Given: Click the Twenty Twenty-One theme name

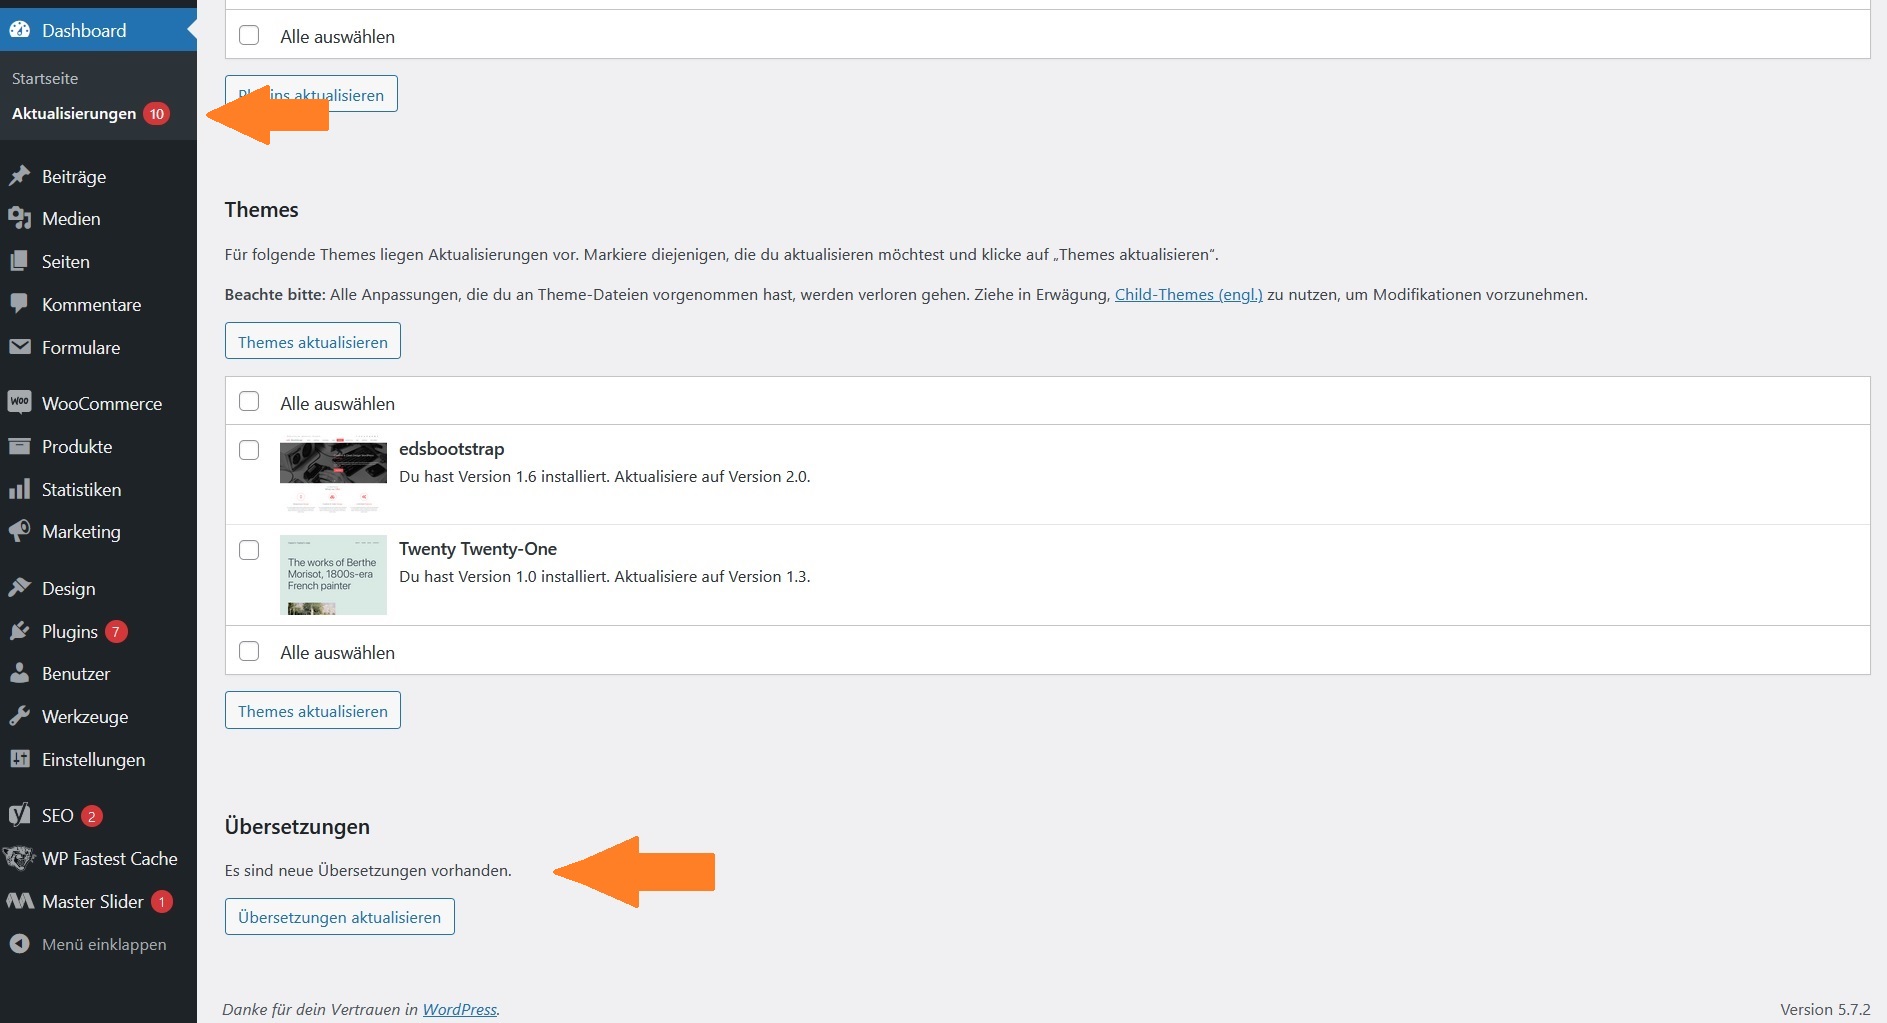Looking at the screenshot, I should click(x=478, y=548).
